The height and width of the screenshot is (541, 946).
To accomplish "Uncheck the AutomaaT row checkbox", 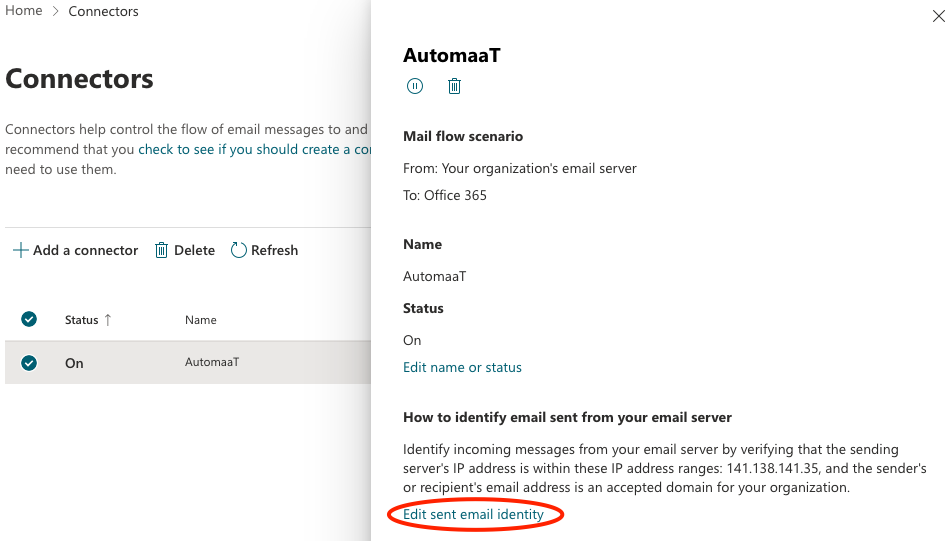I will 29,363.
